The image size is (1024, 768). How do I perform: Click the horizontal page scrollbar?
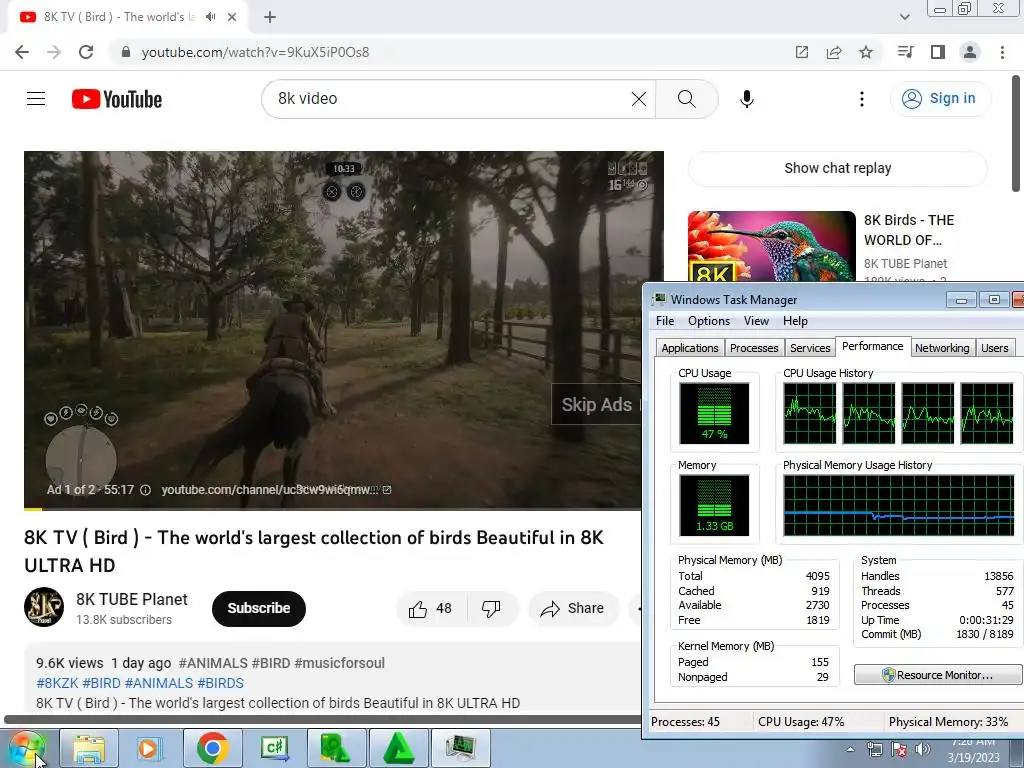coord(323,720)
